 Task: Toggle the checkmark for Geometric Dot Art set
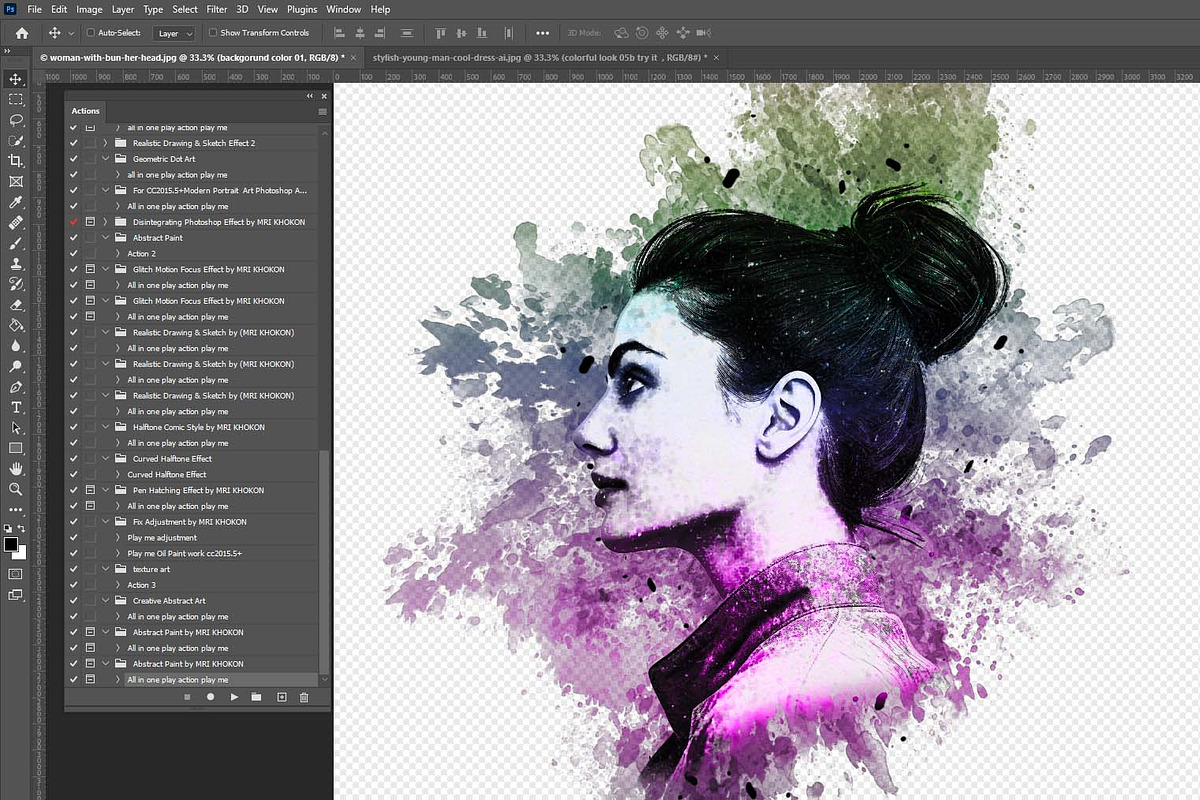73,159
